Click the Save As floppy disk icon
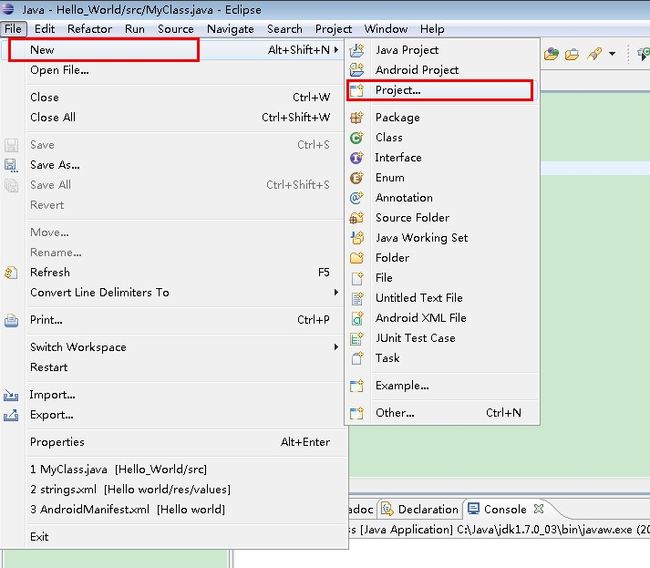 11,165
